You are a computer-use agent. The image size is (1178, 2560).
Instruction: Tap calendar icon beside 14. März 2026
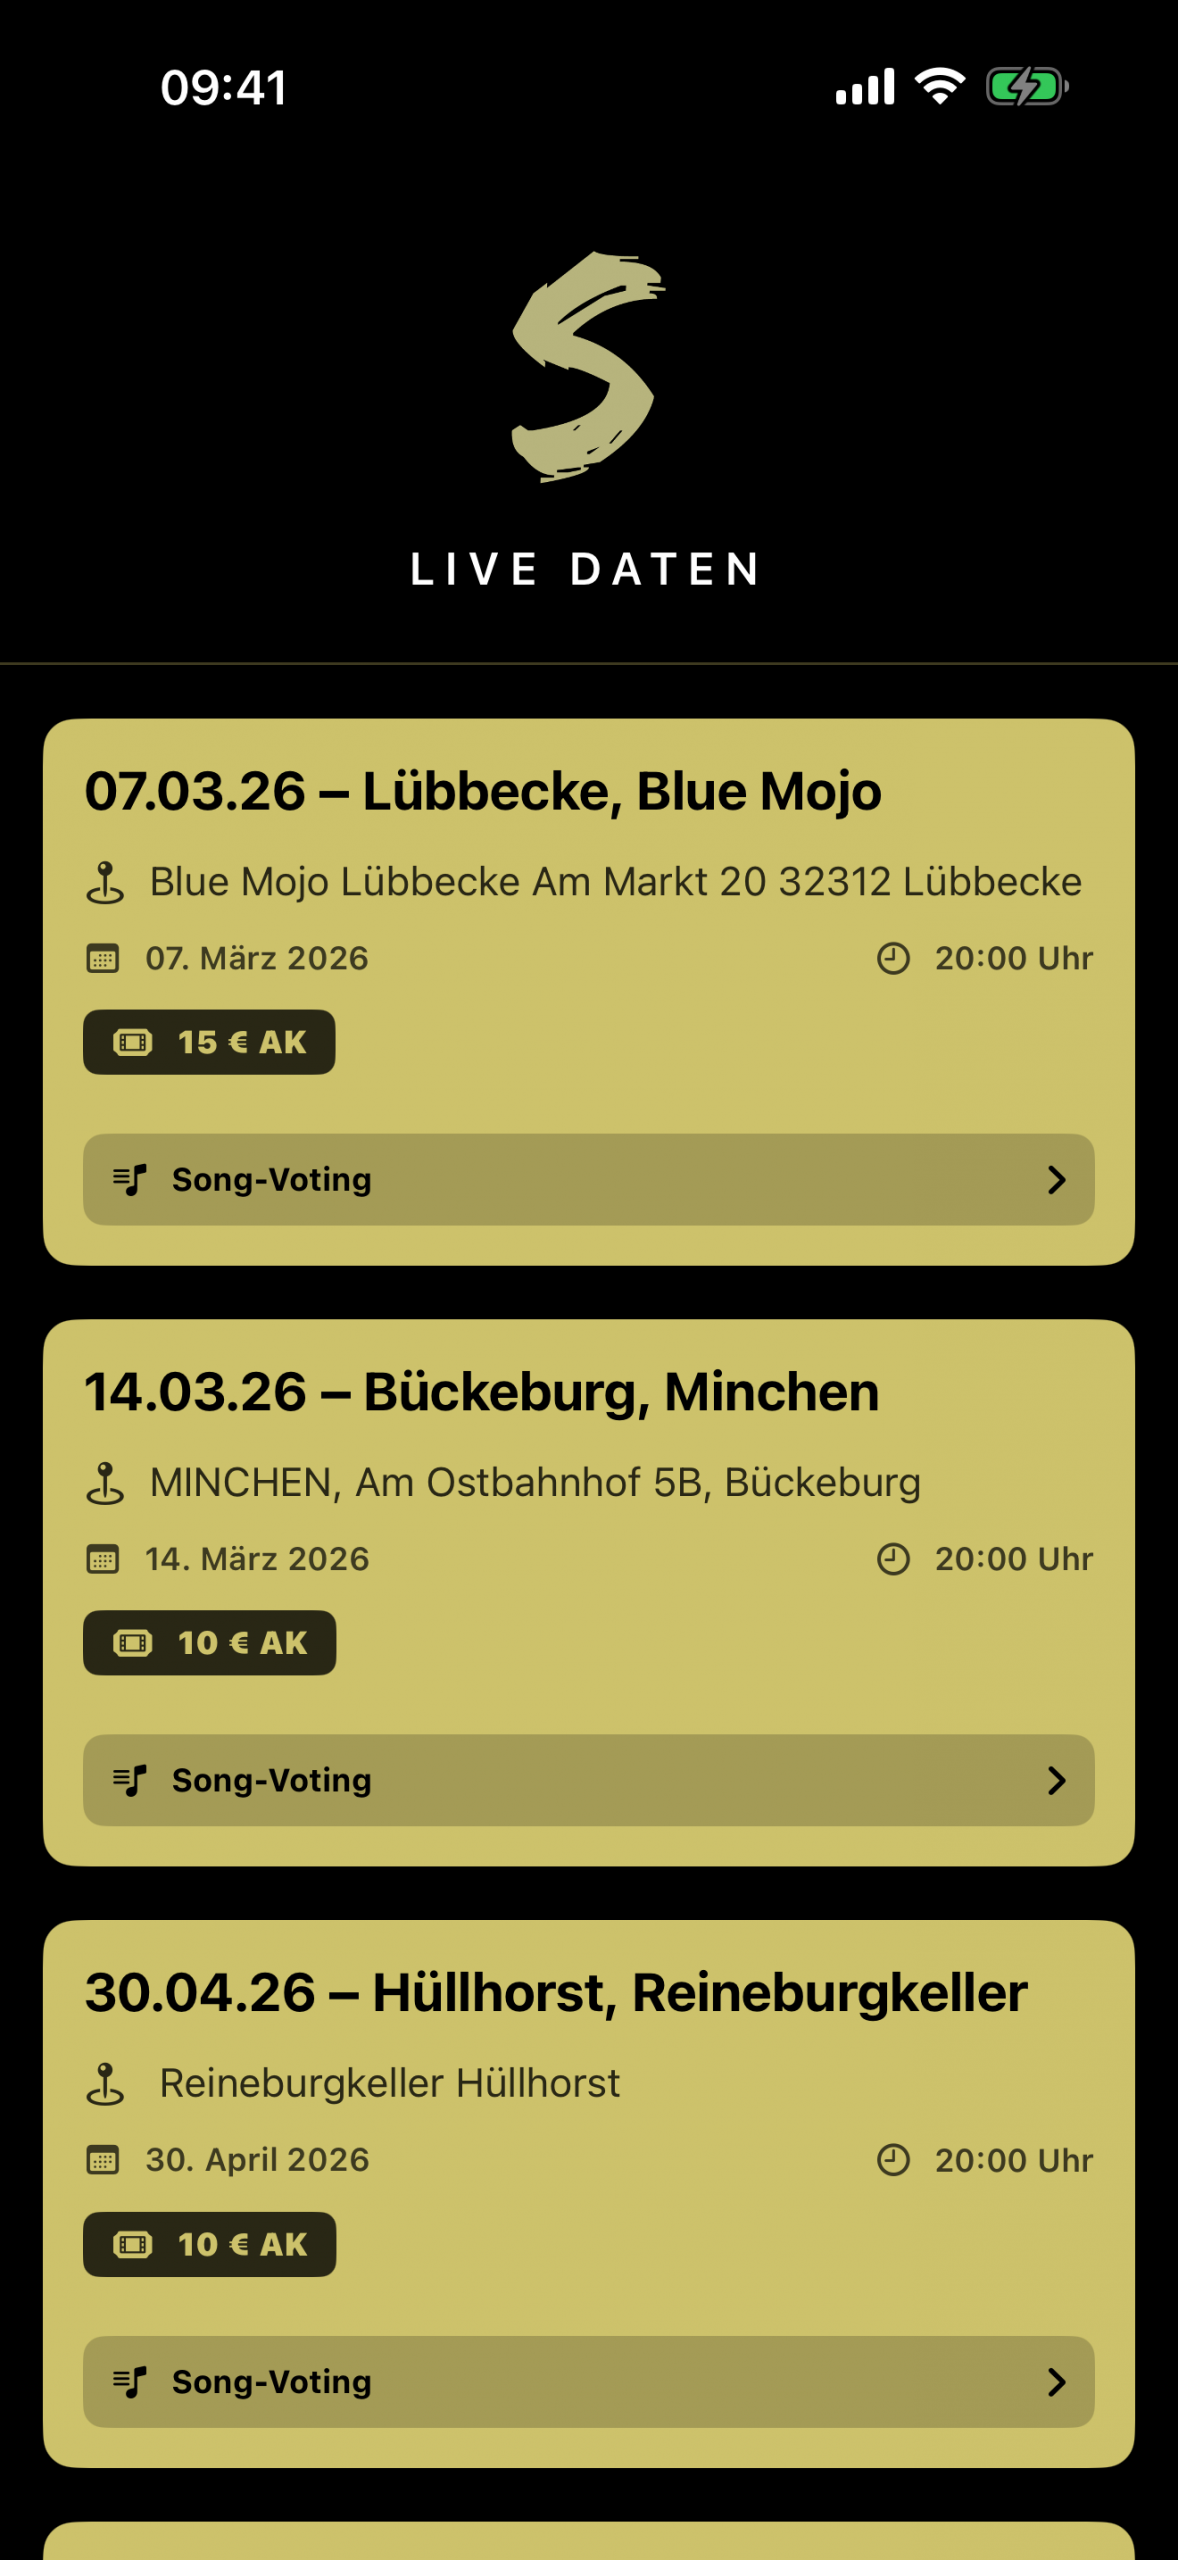tap(103, 1559)
